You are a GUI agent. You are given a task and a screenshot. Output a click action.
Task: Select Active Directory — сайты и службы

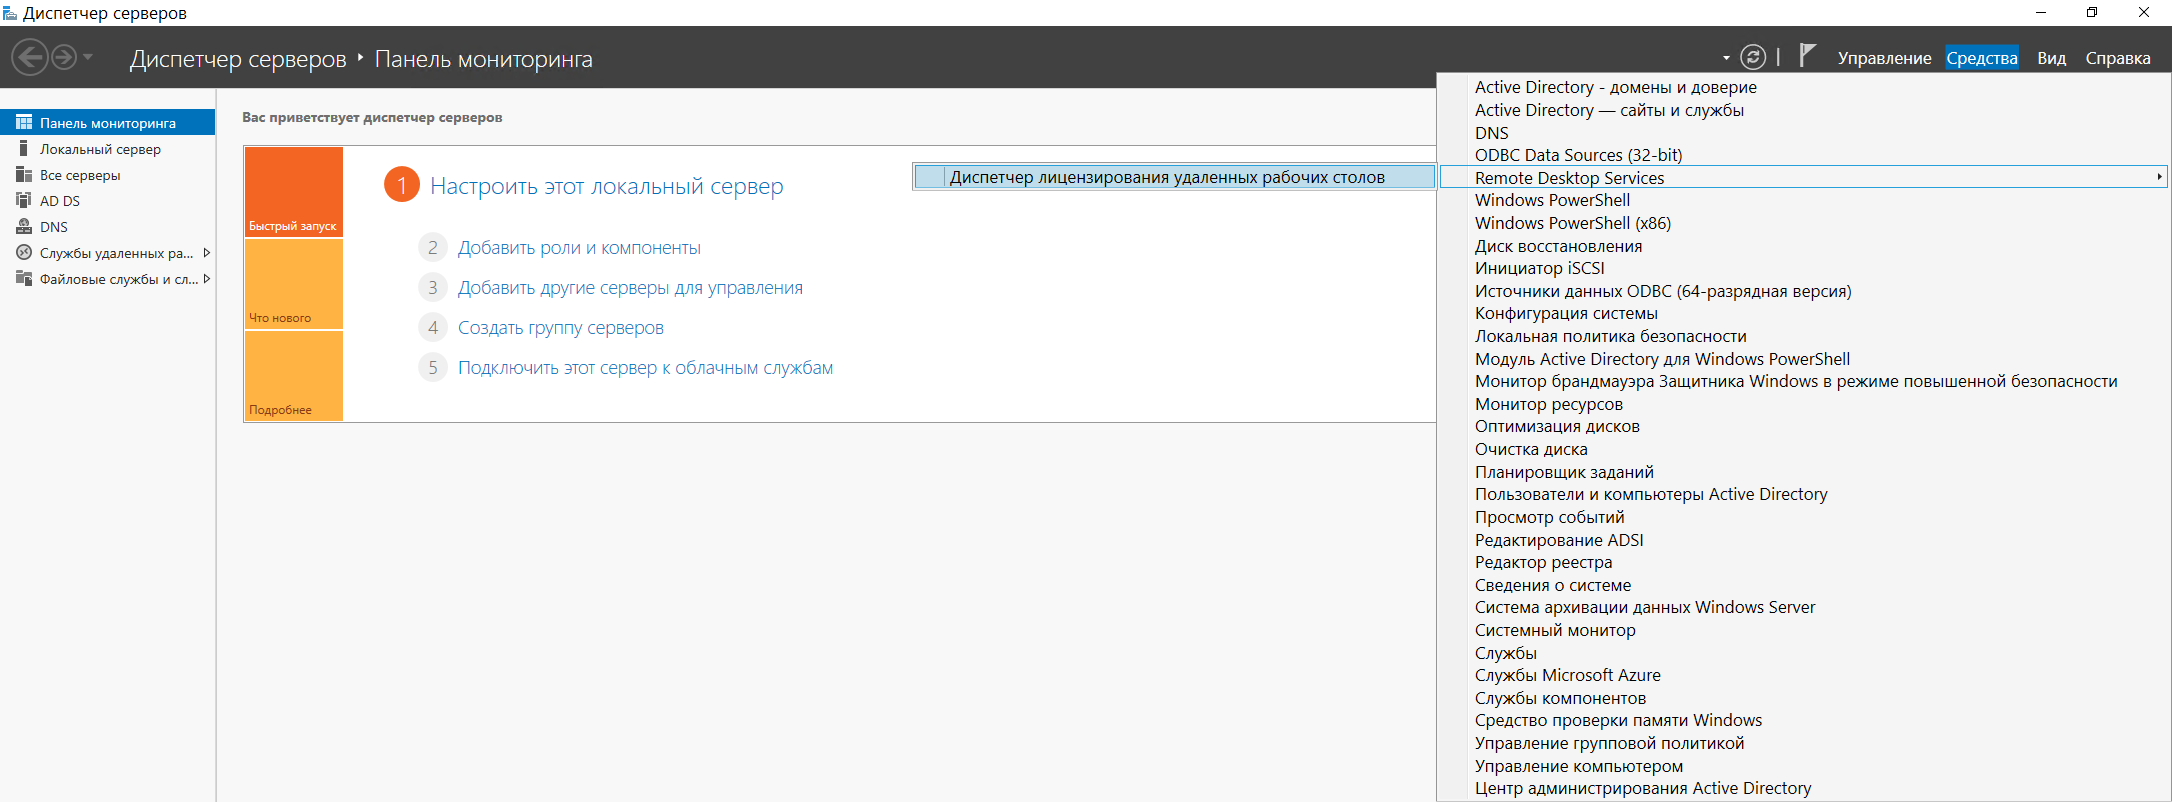click(1609, 110)
